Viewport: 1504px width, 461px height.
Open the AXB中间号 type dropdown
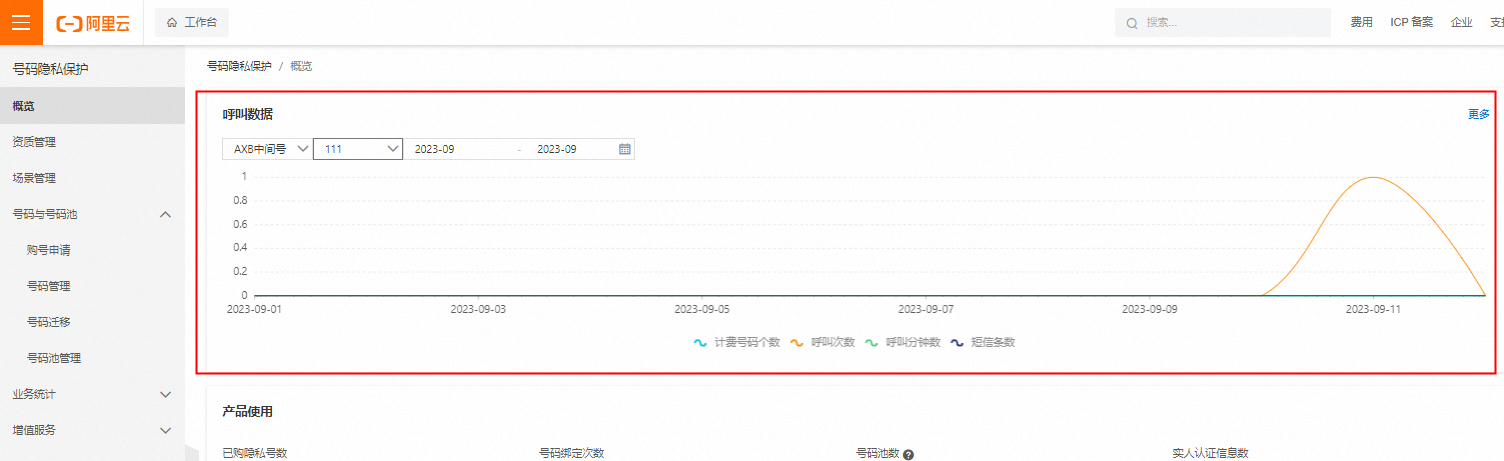(x=267, y=149)
